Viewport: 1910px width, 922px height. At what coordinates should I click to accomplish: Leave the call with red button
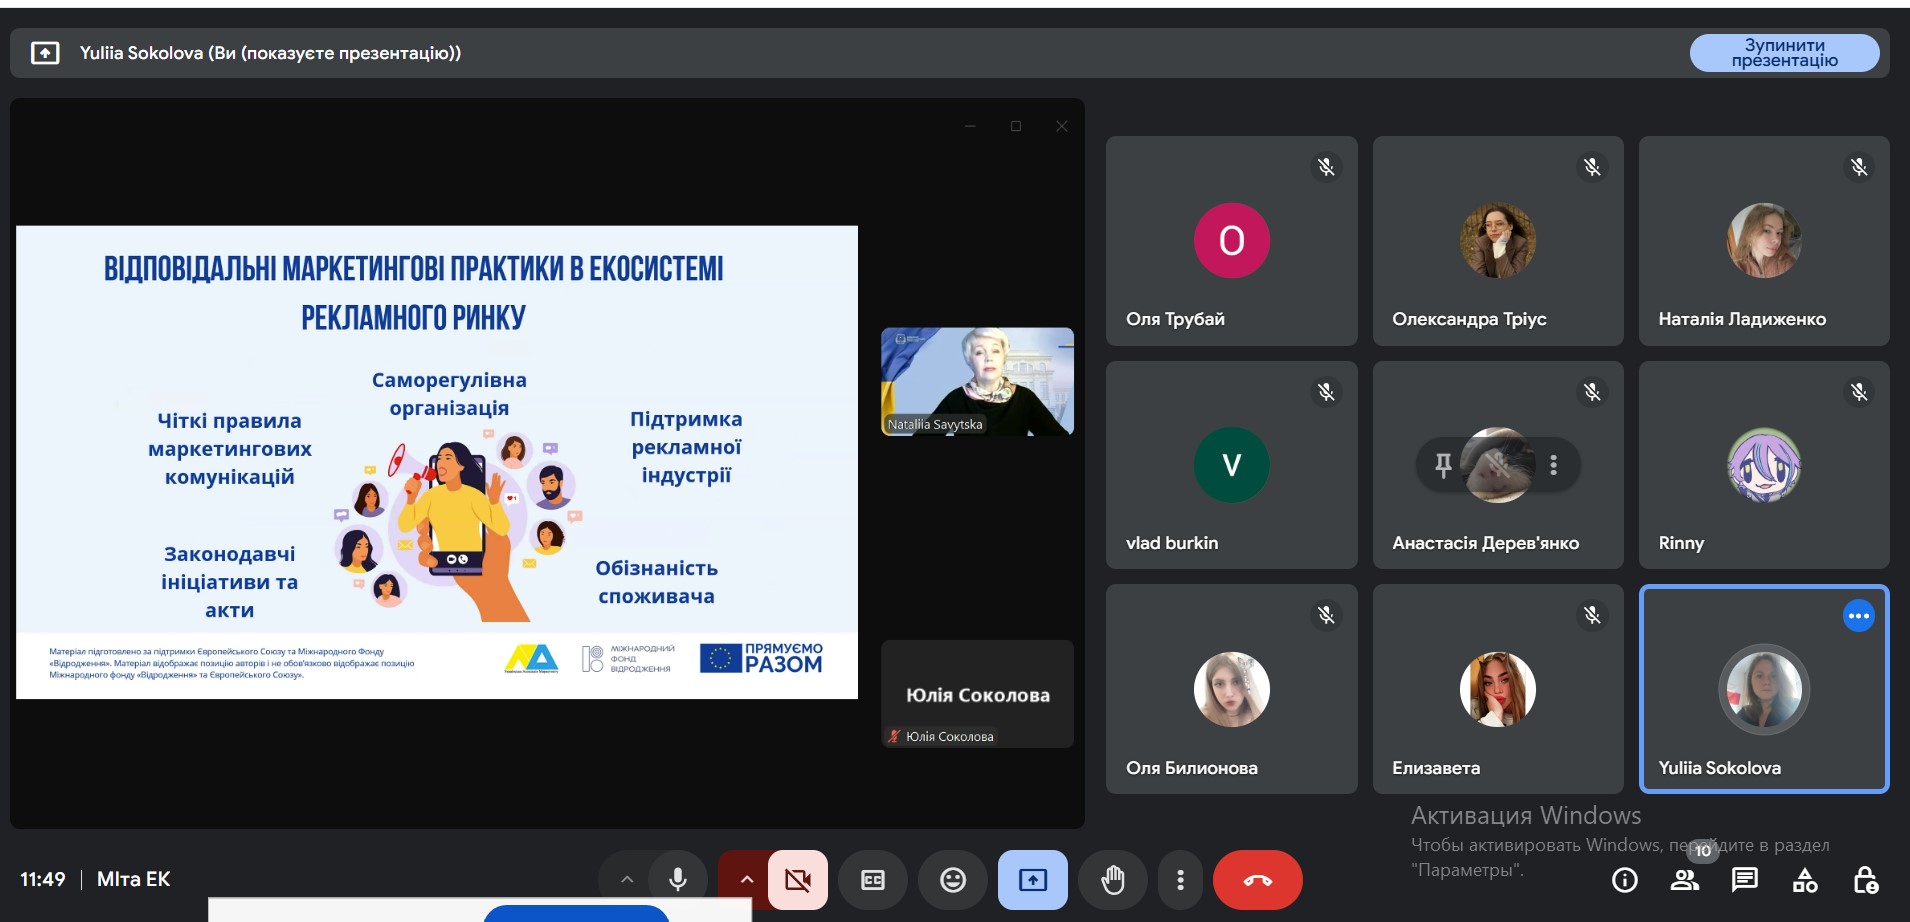click(1257, 880)
